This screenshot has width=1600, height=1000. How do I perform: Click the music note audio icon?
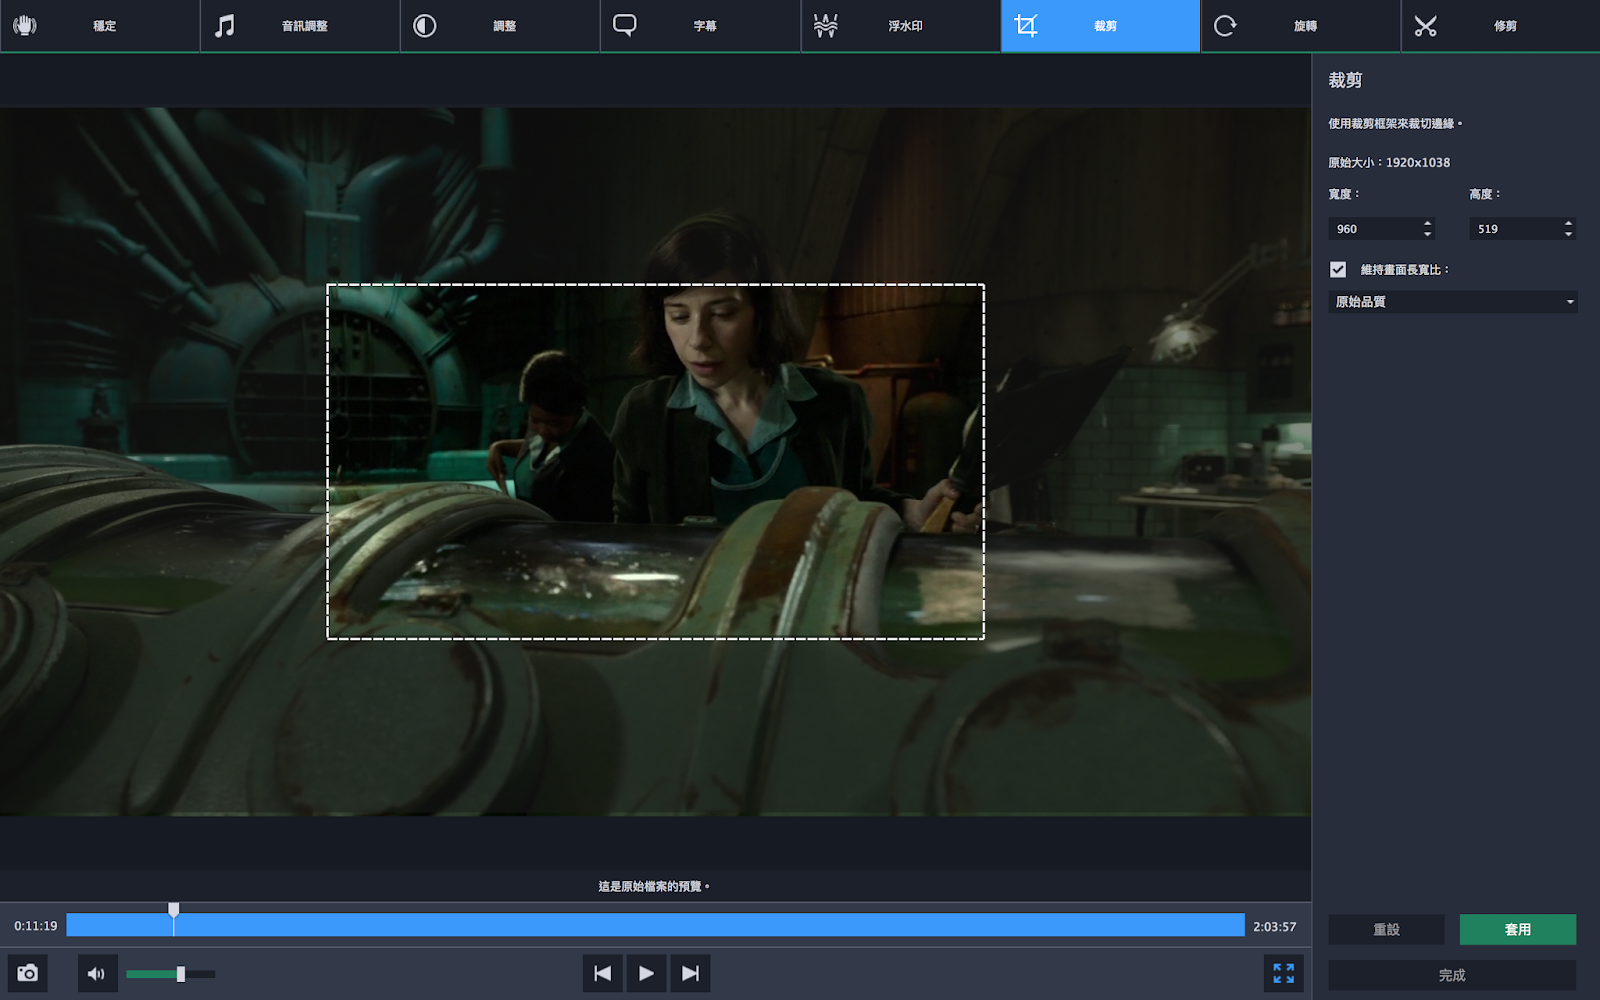pos(225,25)
